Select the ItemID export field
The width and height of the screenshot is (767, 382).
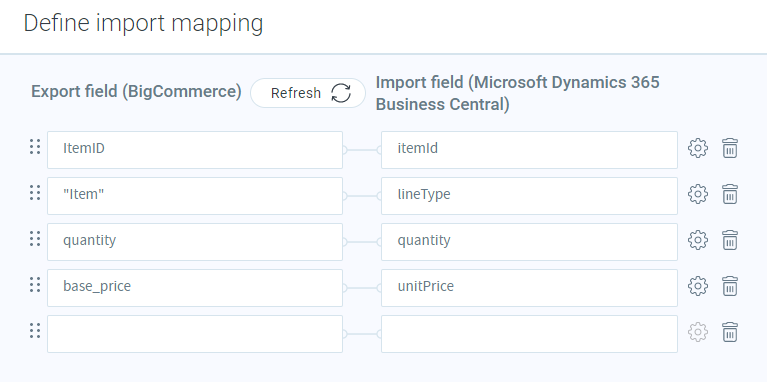click(195, 150)
